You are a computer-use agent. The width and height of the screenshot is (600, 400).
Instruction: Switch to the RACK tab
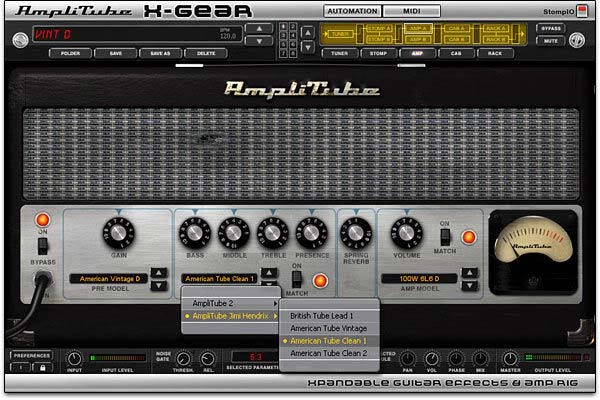495,53
